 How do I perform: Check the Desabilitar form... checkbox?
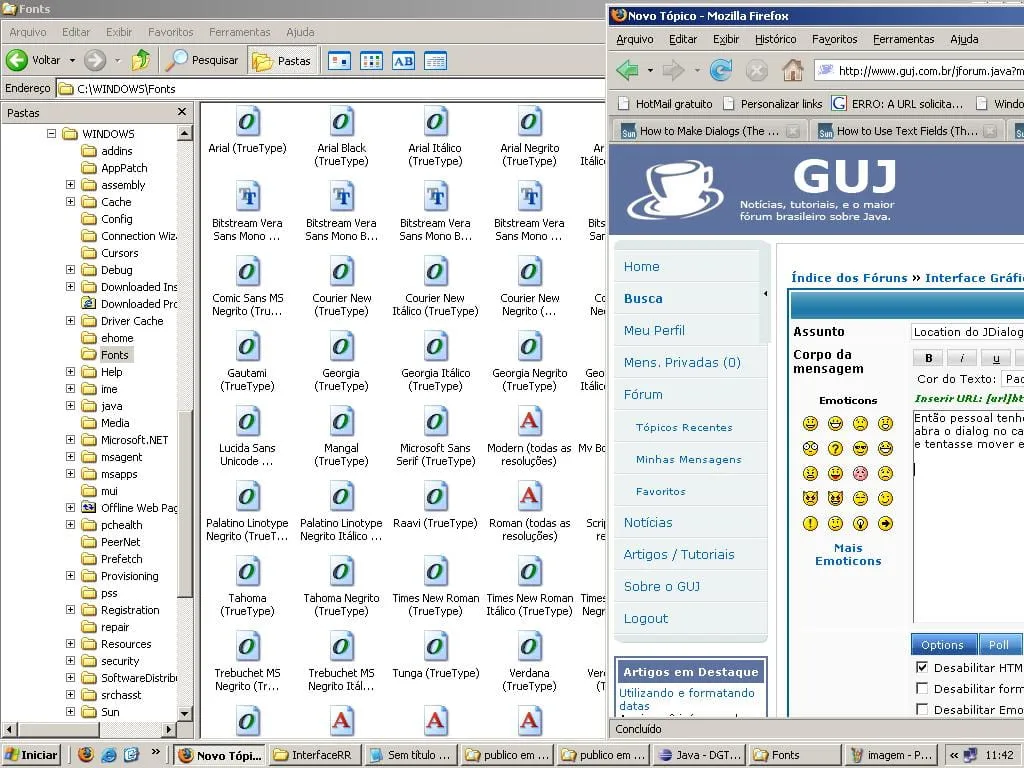[x=922, y=688]
